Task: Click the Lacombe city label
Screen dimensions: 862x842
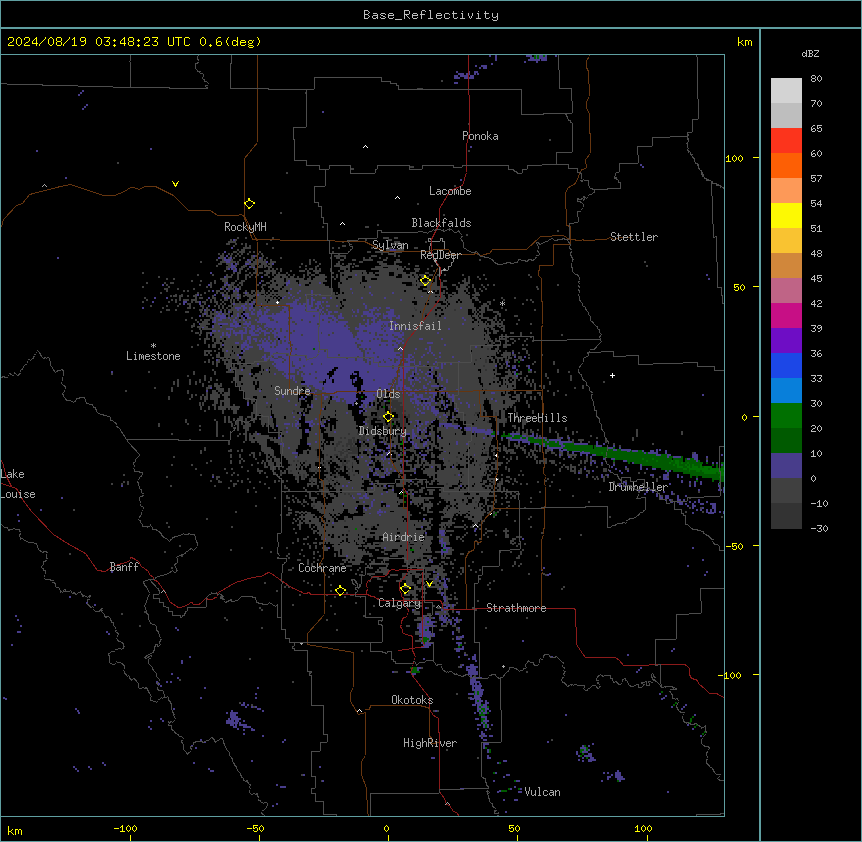Action: coord(450,191)
